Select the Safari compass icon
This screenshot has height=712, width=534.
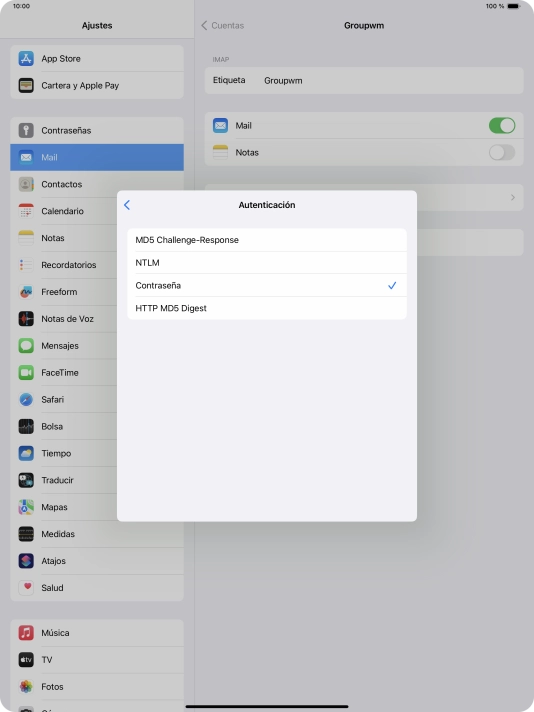26,400
